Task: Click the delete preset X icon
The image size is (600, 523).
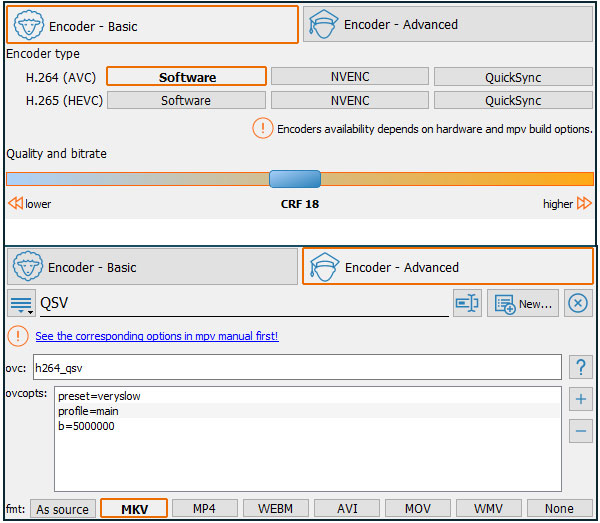Action: (x=578, y=303)
